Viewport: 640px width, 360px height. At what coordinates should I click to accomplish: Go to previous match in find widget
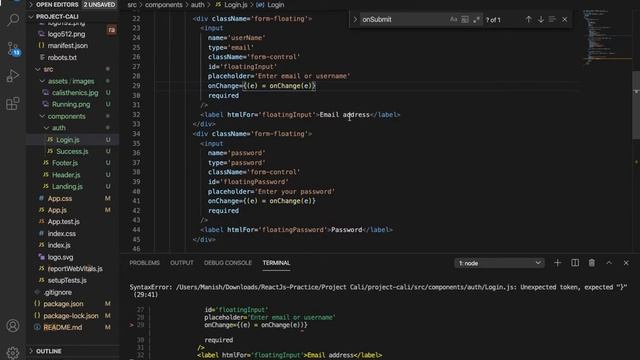(529, 20)
